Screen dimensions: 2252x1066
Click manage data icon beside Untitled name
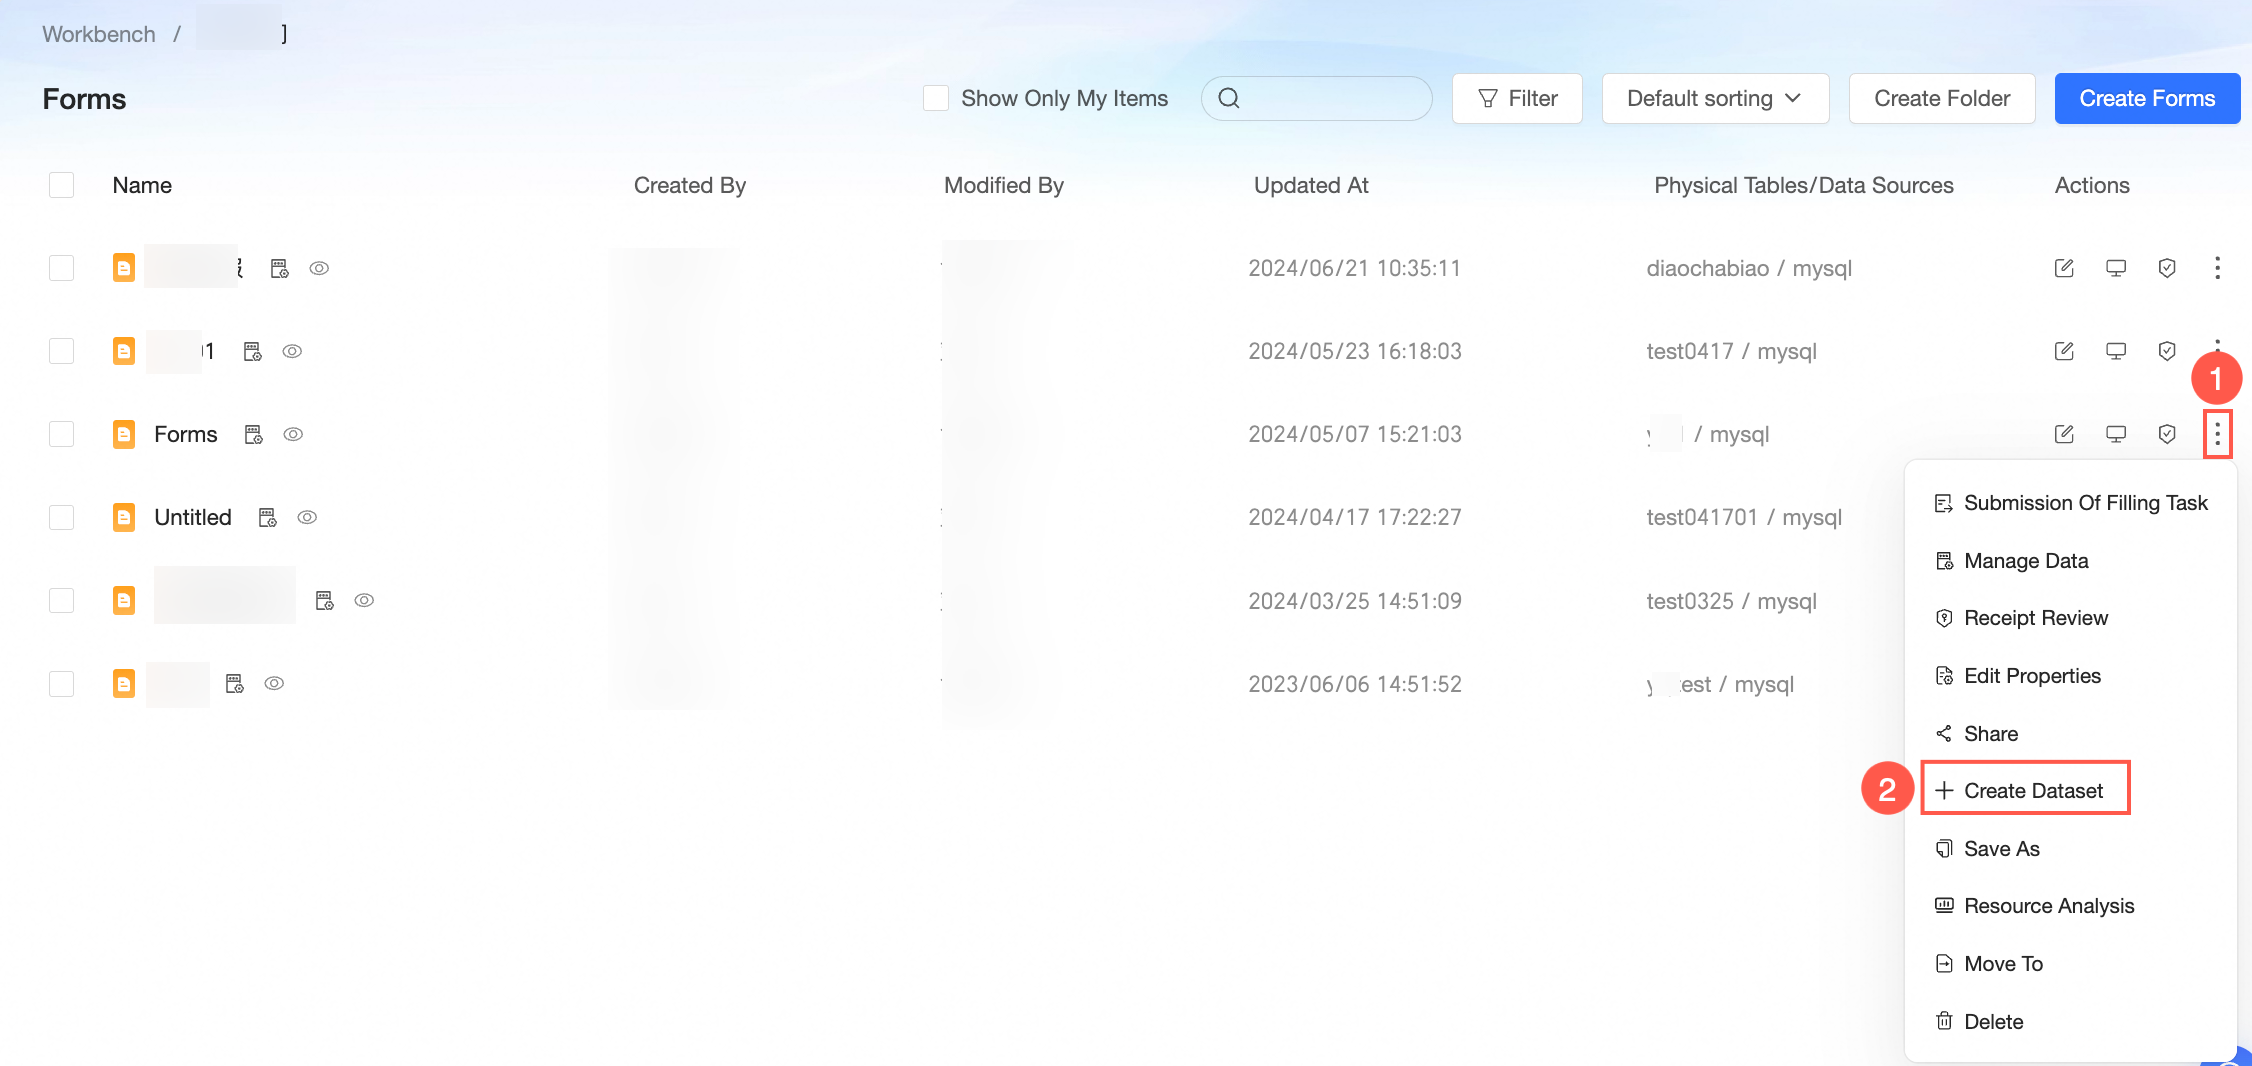(x=268, y=517)
